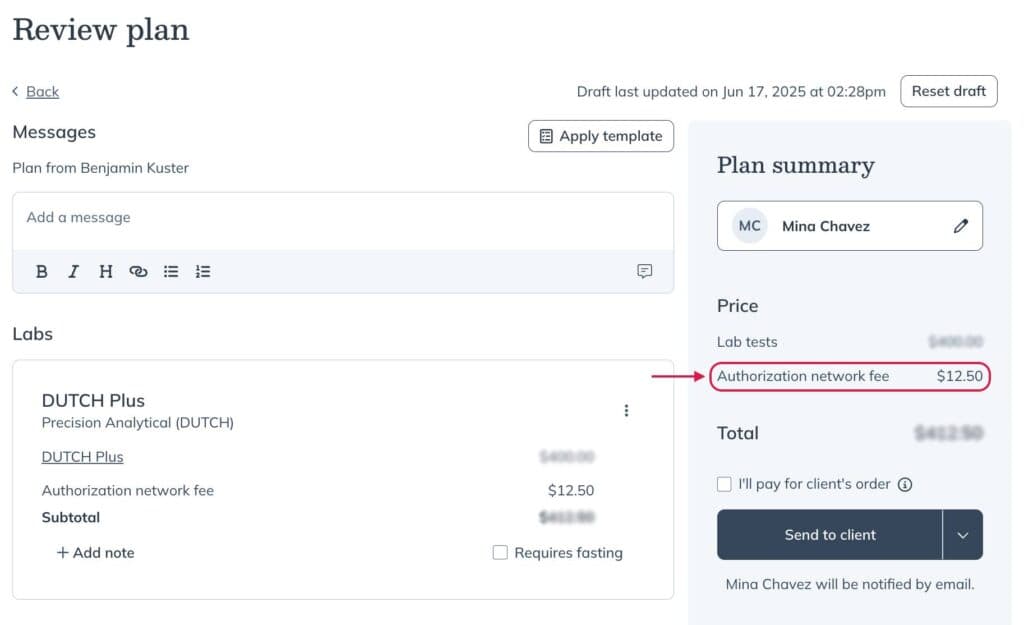Send the plan to client
1024x625 pixels.
(829, 535)
